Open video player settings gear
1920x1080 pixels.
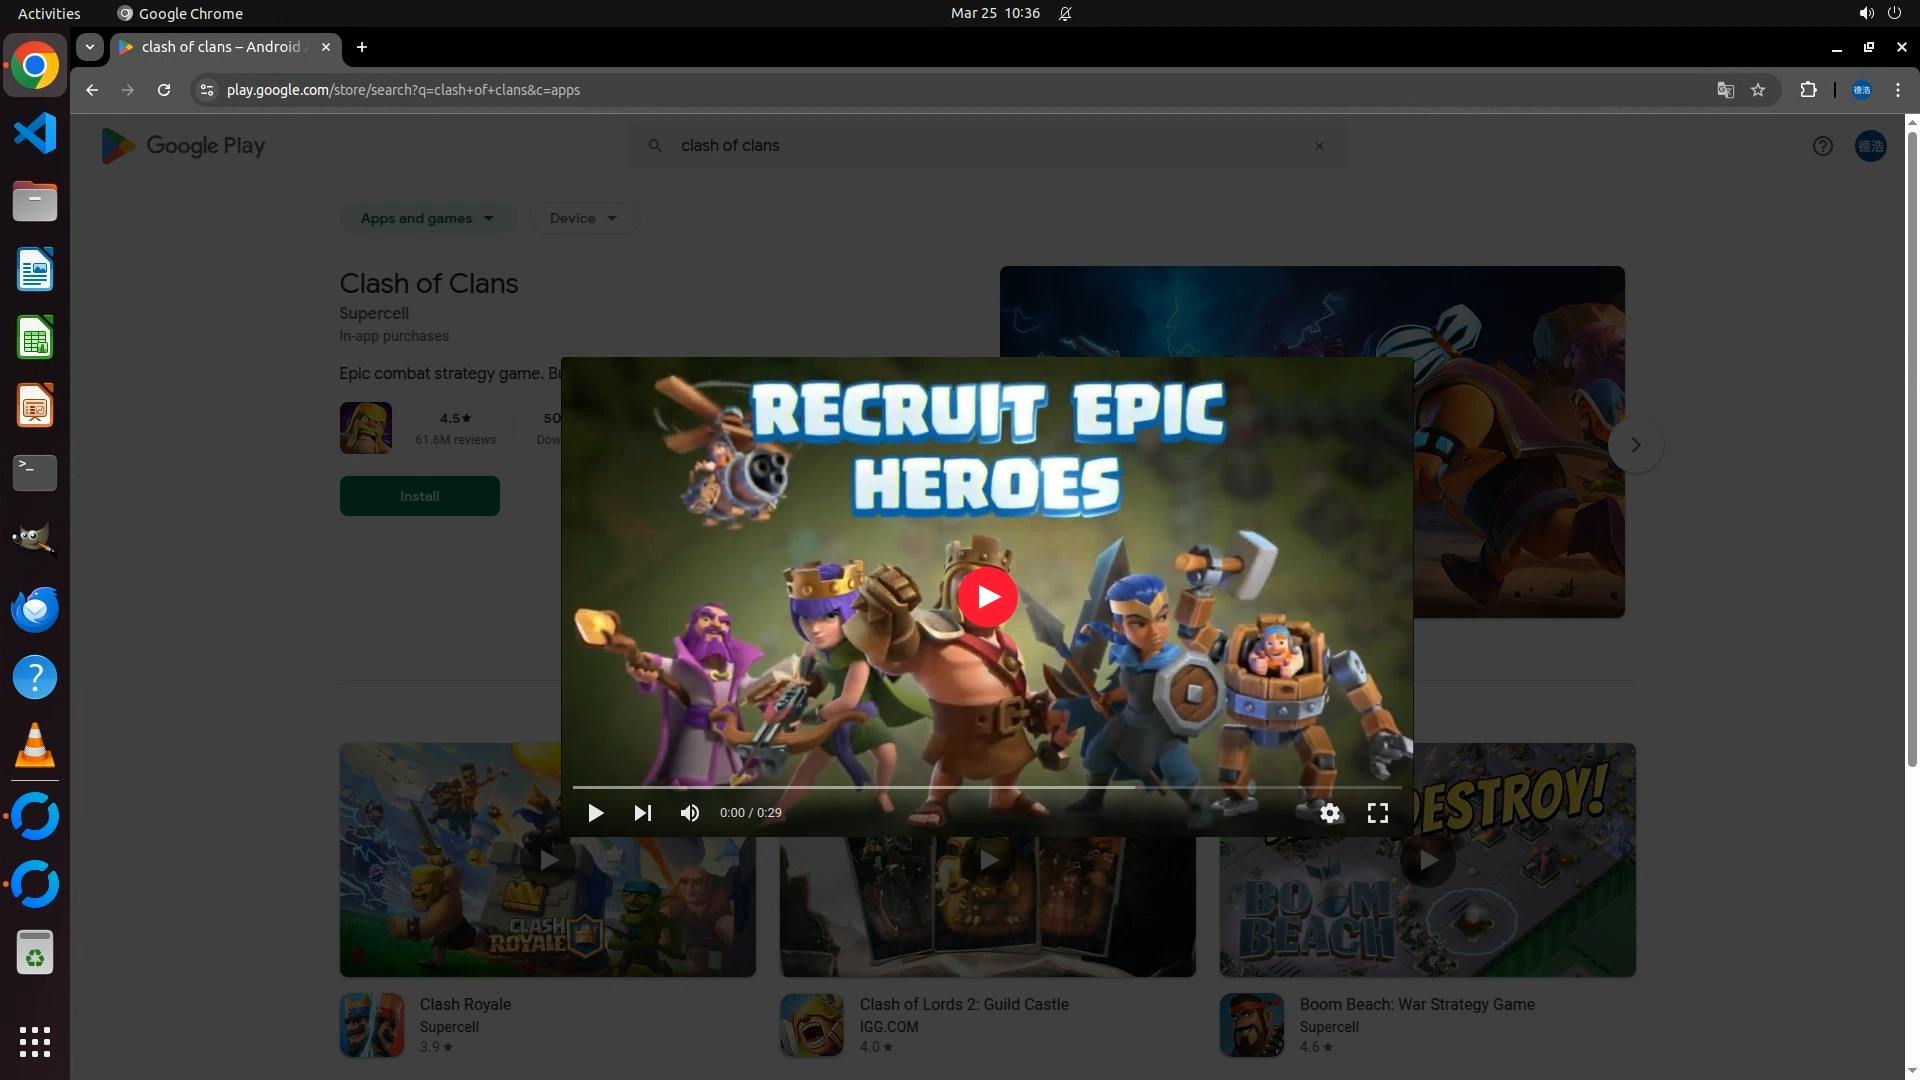[1330, 813]
